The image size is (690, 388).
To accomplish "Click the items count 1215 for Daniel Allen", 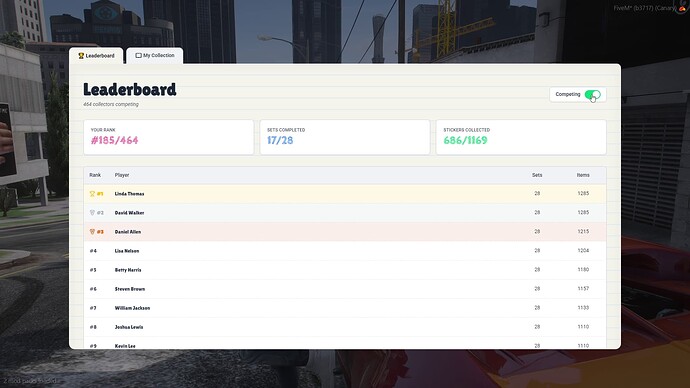I will [x=583, y=231].
